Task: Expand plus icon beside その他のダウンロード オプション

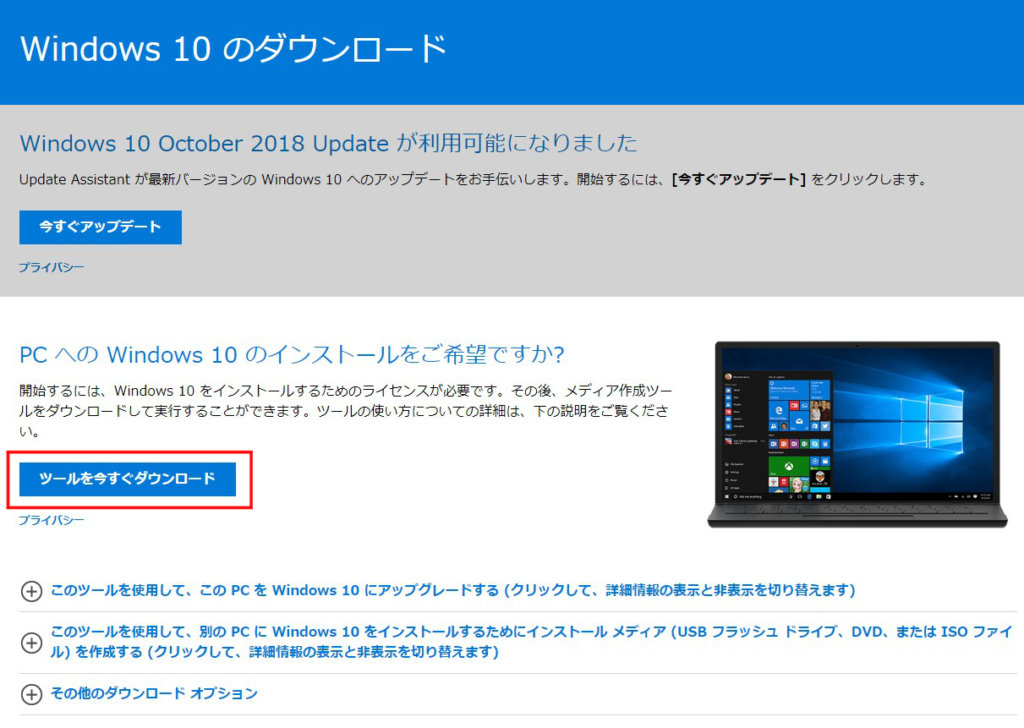Action: click(31, 694)
